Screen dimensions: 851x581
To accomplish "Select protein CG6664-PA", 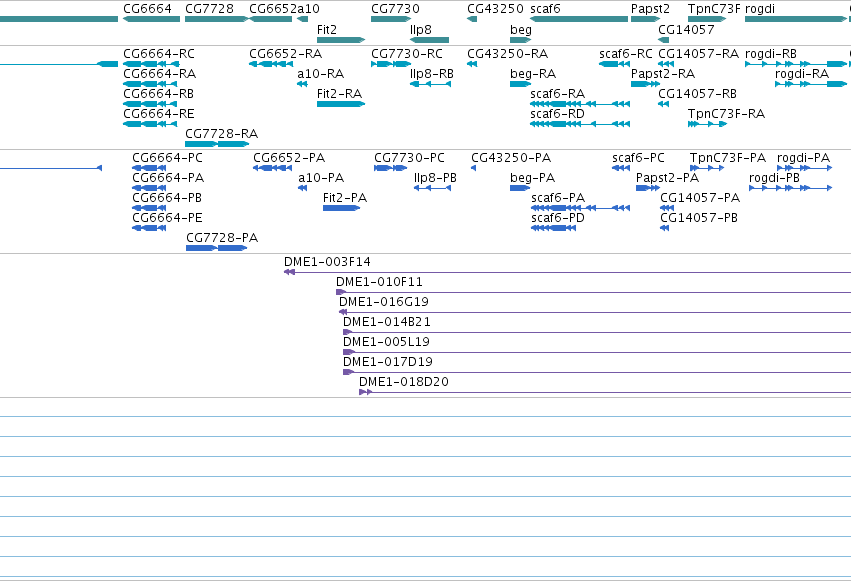I will [x=149, y=188].
